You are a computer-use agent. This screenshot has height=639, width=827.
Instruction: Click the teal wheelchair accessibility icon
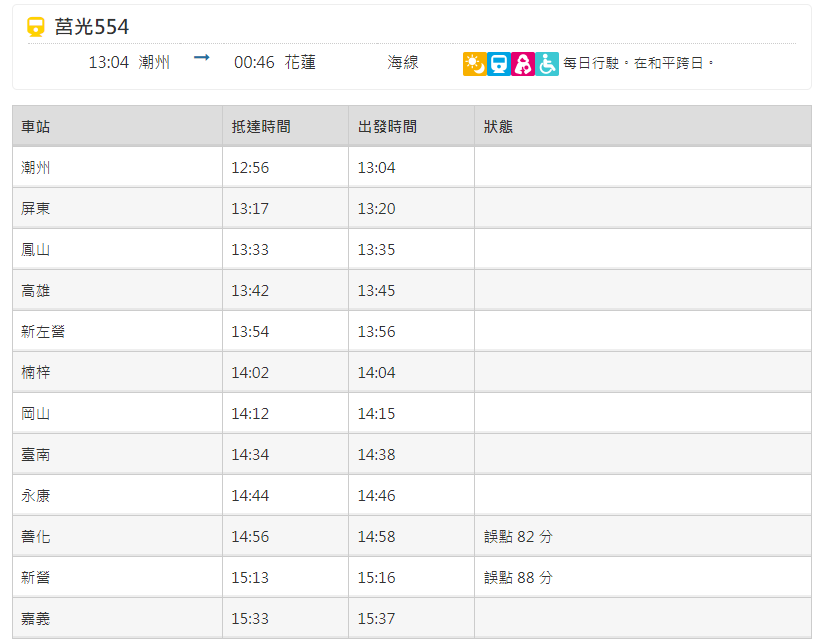(547, 64)
